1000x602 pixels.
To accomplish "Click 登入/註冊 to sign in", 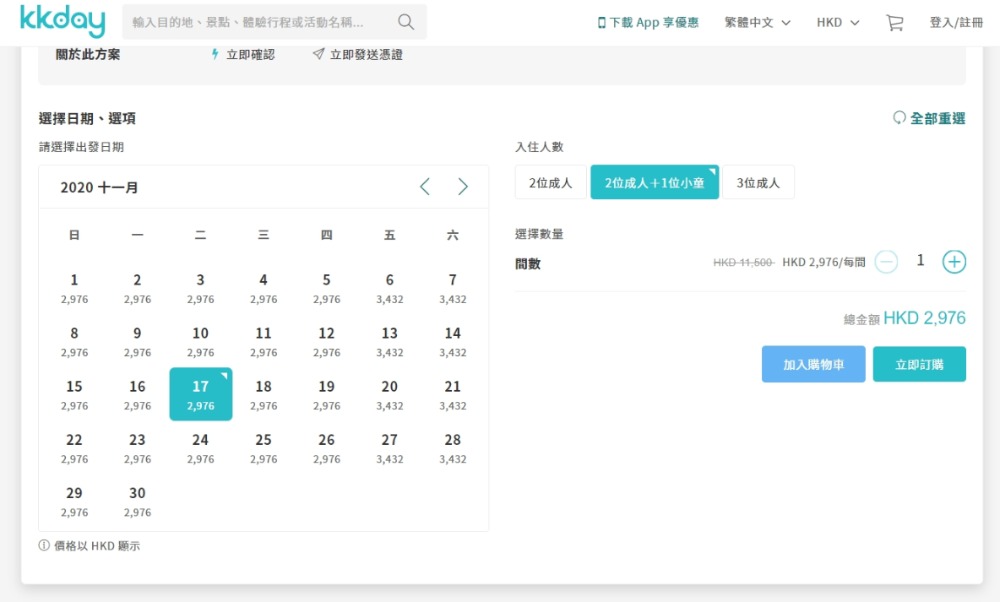I will [956, 22].
